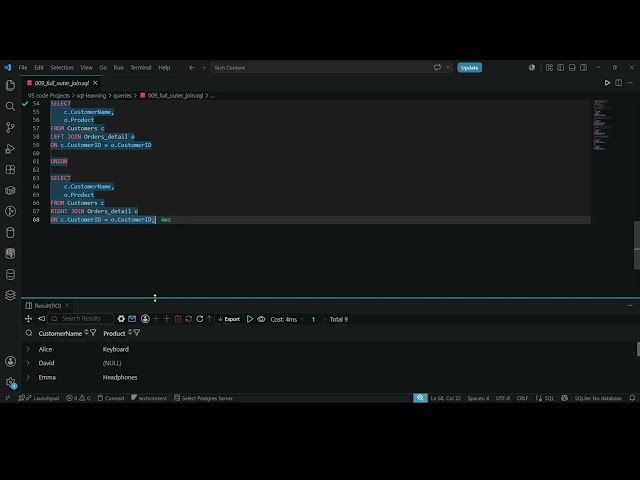Open the Manage gear in activity bar
The height and width of the screenshot is (480, 640).
point(10,382)
